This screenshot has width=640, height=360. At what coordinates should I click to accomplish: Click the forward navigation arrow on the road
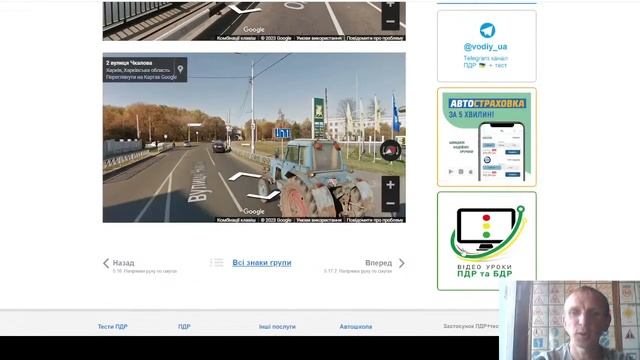point(244,176)
